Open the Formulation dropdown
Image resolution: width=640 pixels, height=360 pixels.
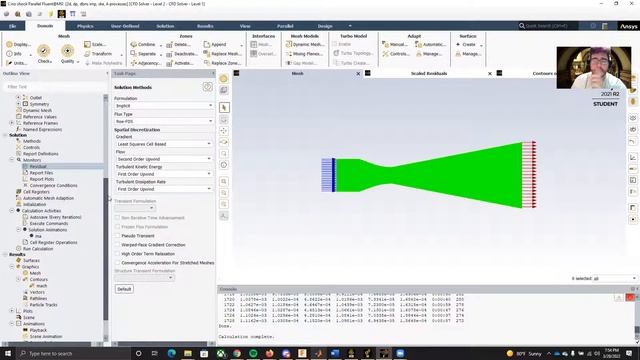click(x=164, y=106)
